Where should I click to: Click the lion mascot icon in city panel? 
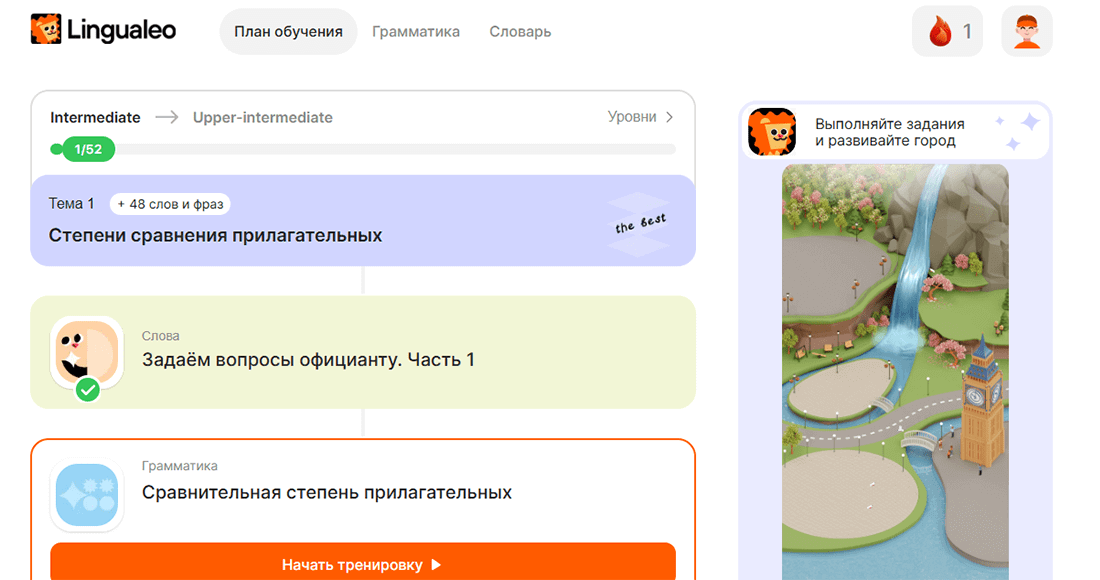coord(772,131)
